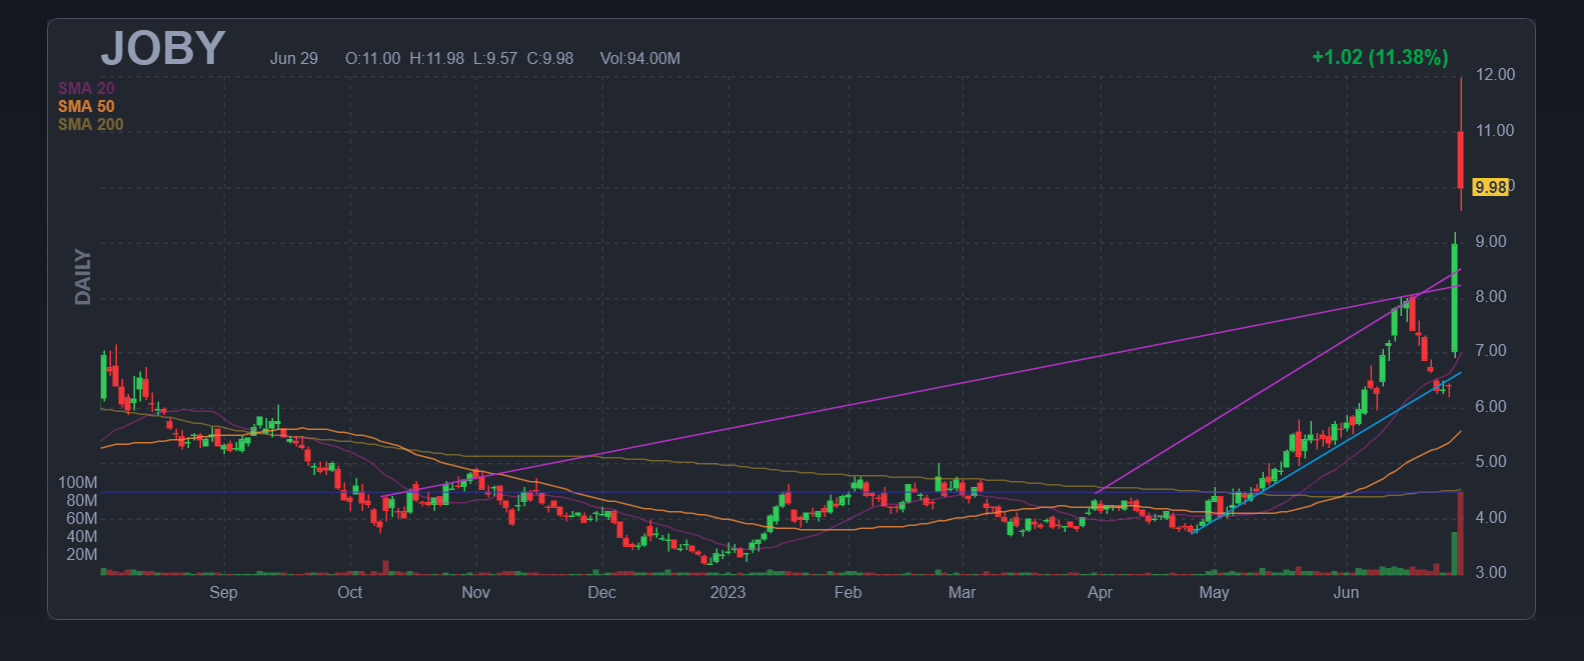
Task: Click the high price H:11.98 value
Action: (437, 58)
